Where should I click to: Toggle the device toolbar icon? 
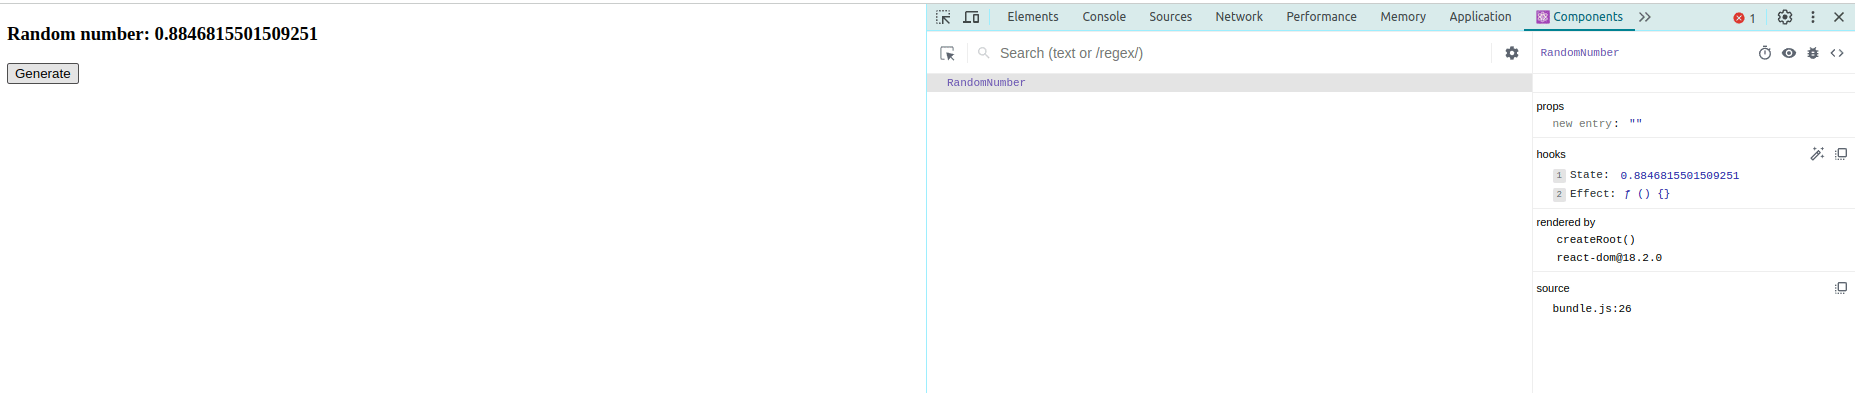pos(971,17)
